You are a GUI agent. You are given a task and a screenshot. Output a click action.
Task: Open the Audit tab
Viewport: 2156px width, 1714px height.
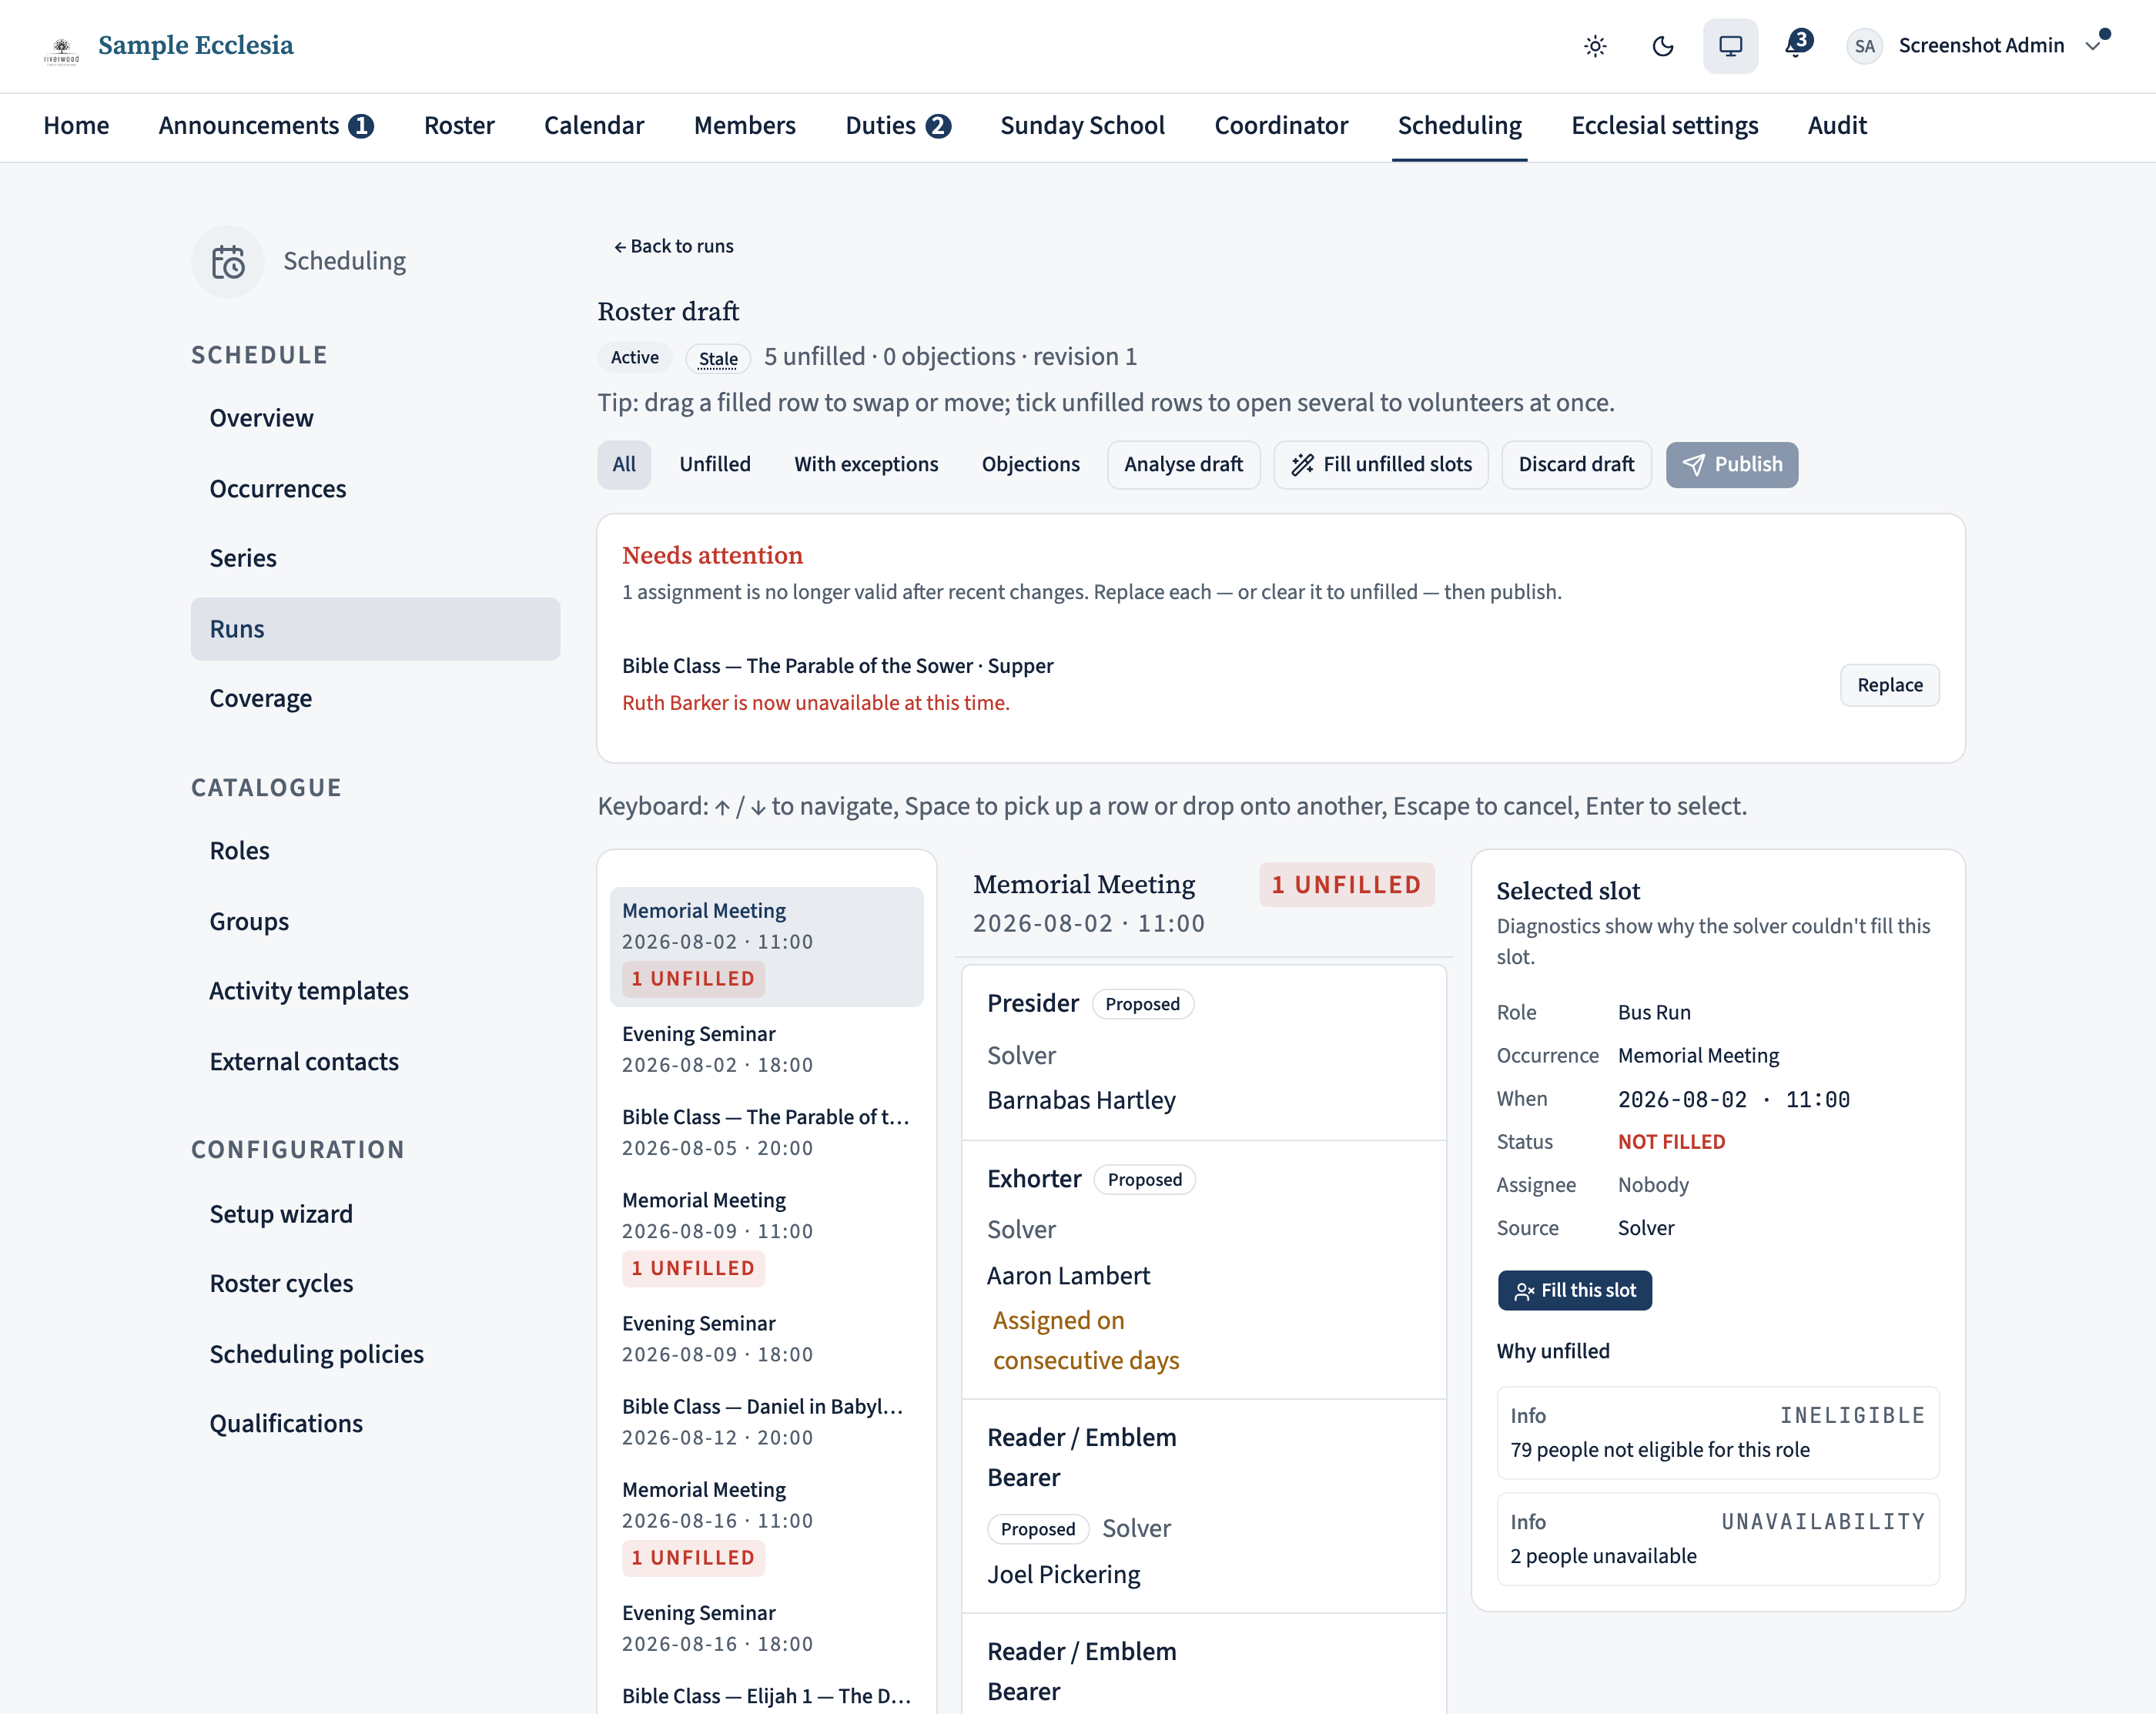1837,126
